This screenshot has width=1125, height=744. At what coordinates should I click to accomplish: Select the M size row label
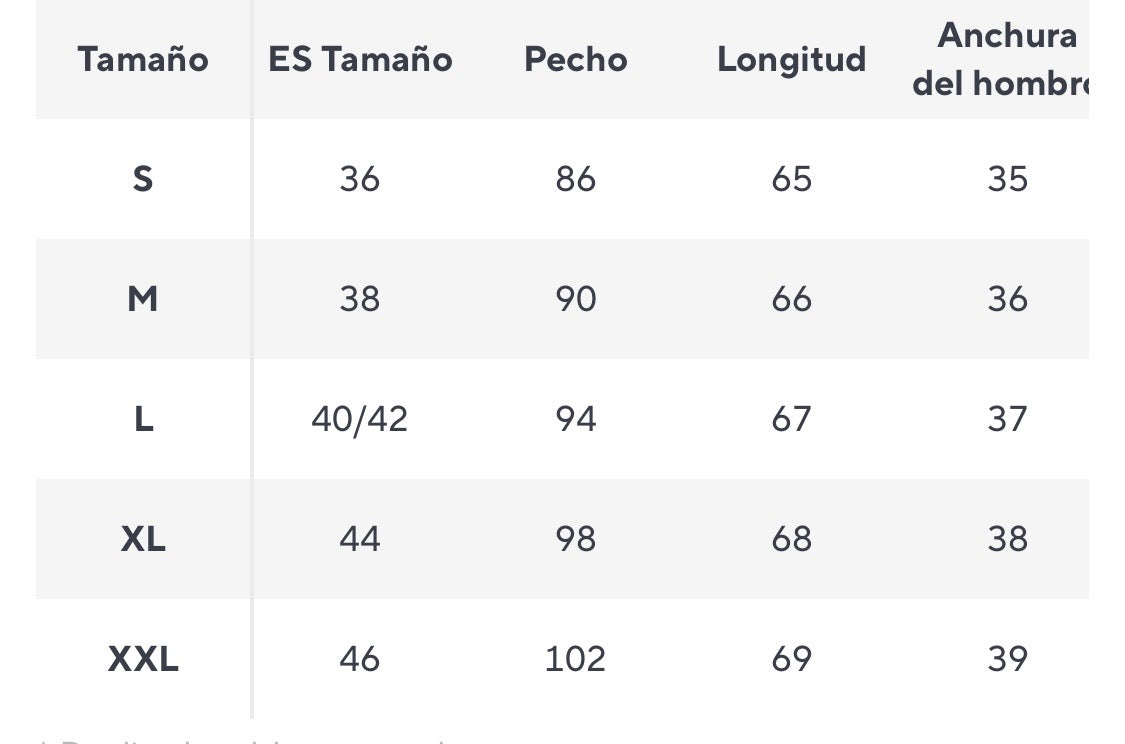point(143,299)
